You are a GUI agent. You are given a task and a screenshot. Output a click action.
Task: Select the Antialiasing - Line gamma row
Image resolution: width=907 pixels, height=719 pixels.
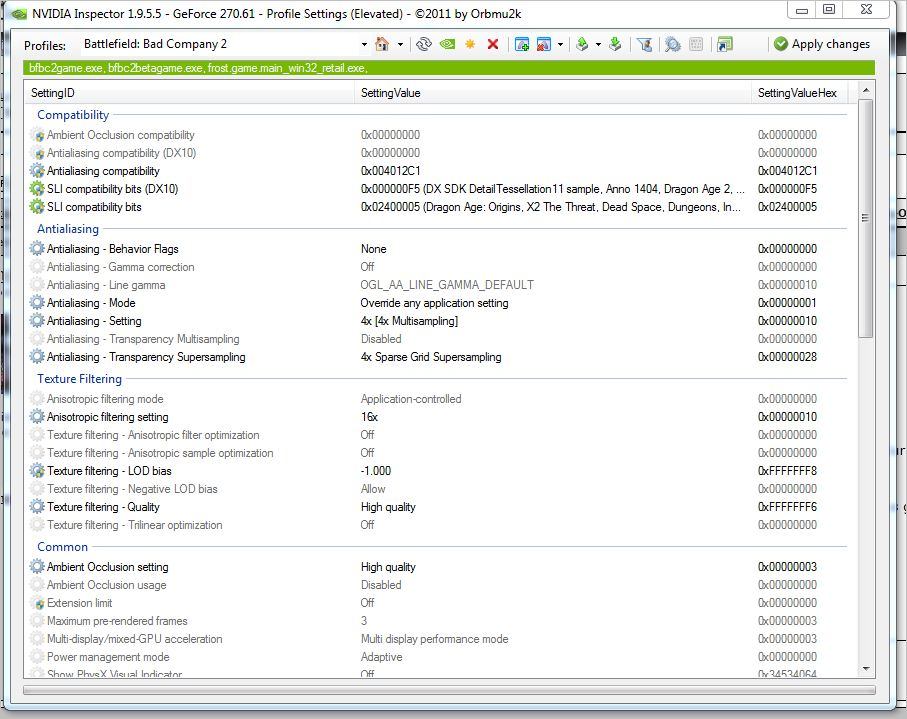(437, 285)
